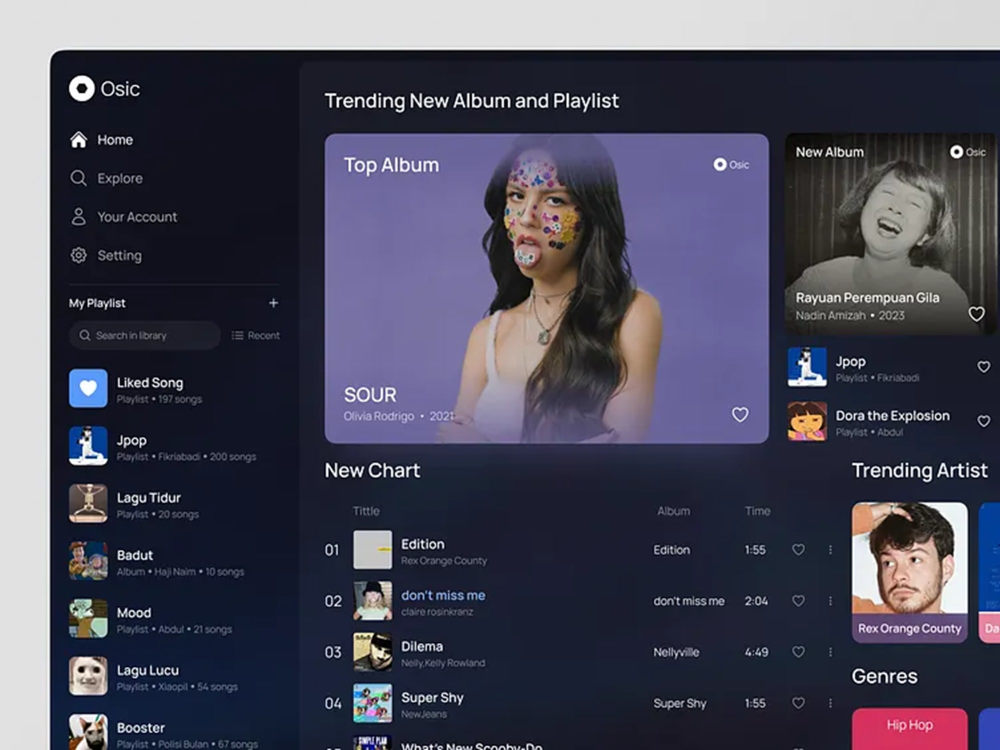Open Explore in the sidebar
The height and width of the screenshot is (750, 1000).
pyautogui.click(x=107, y=178)
